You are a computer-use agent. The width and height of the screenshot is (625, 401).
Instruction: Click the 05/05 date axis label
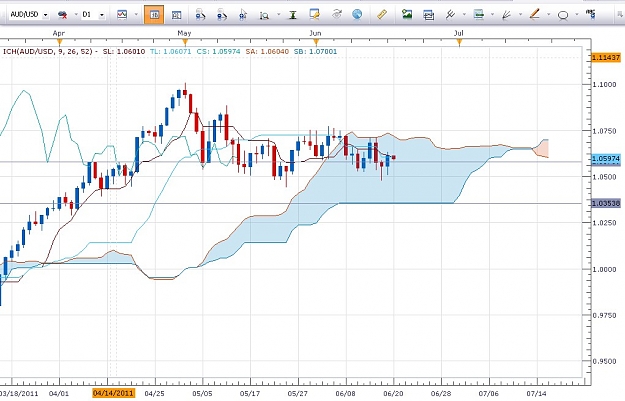[202, 393]
